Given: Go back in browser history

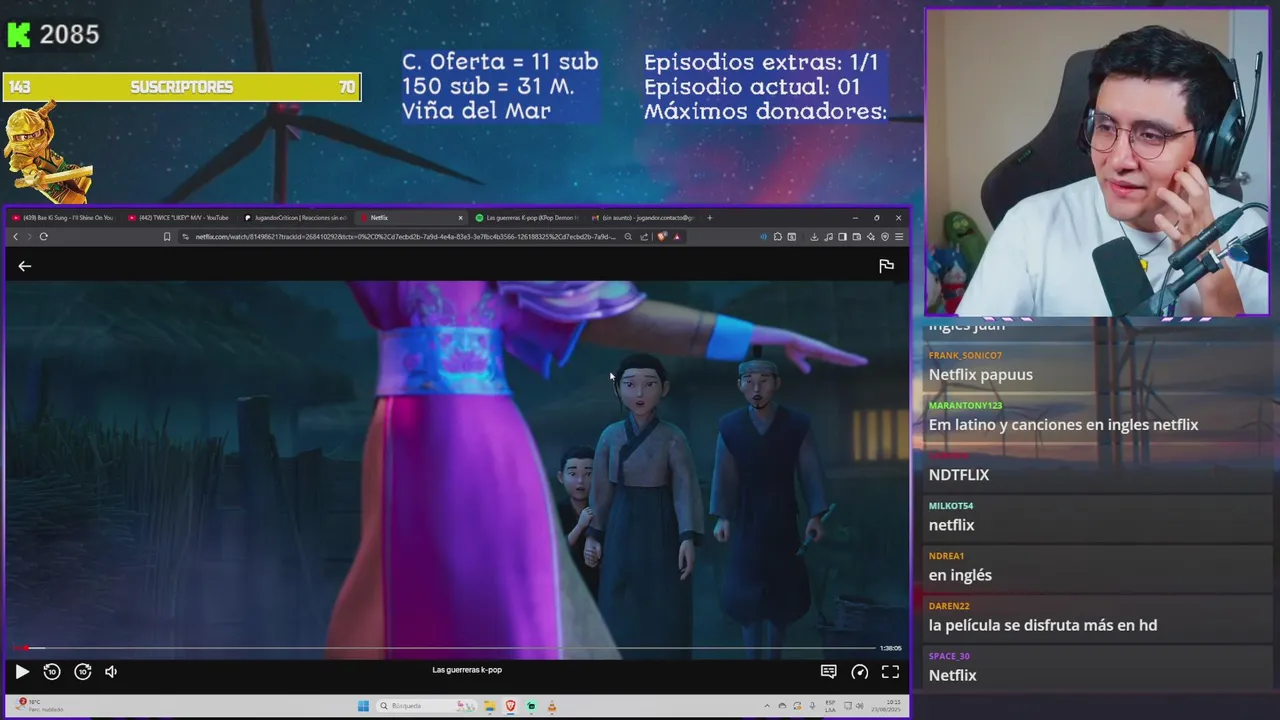Looking at the screenshot, I should coord(15,237).
